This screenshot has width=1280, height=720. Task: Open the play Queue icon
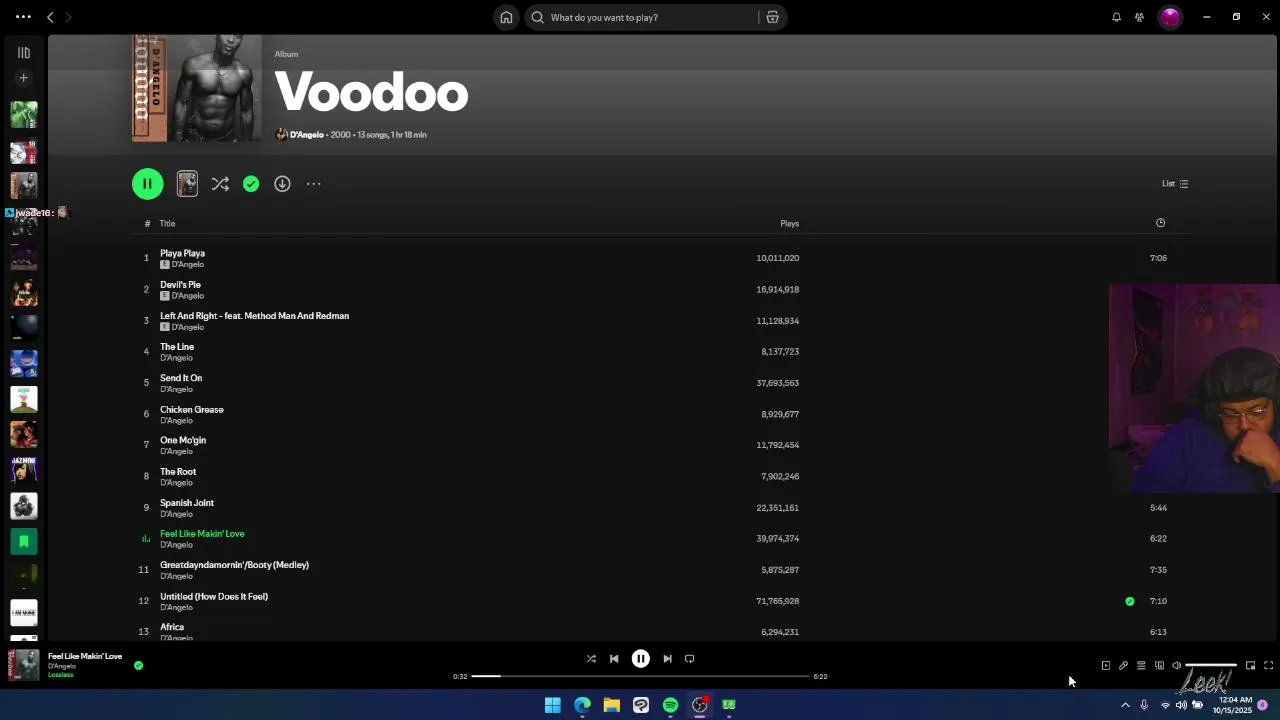tap(1141, 666)
